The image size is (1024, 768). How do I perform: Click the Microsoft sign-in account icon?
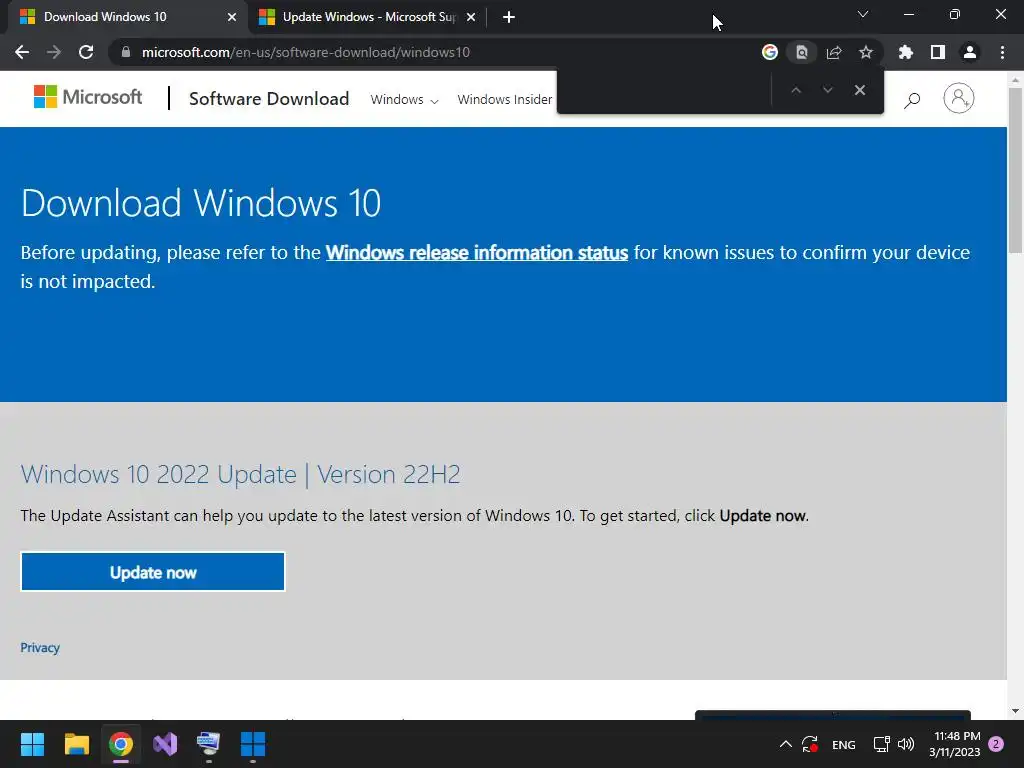coord(959,99)
